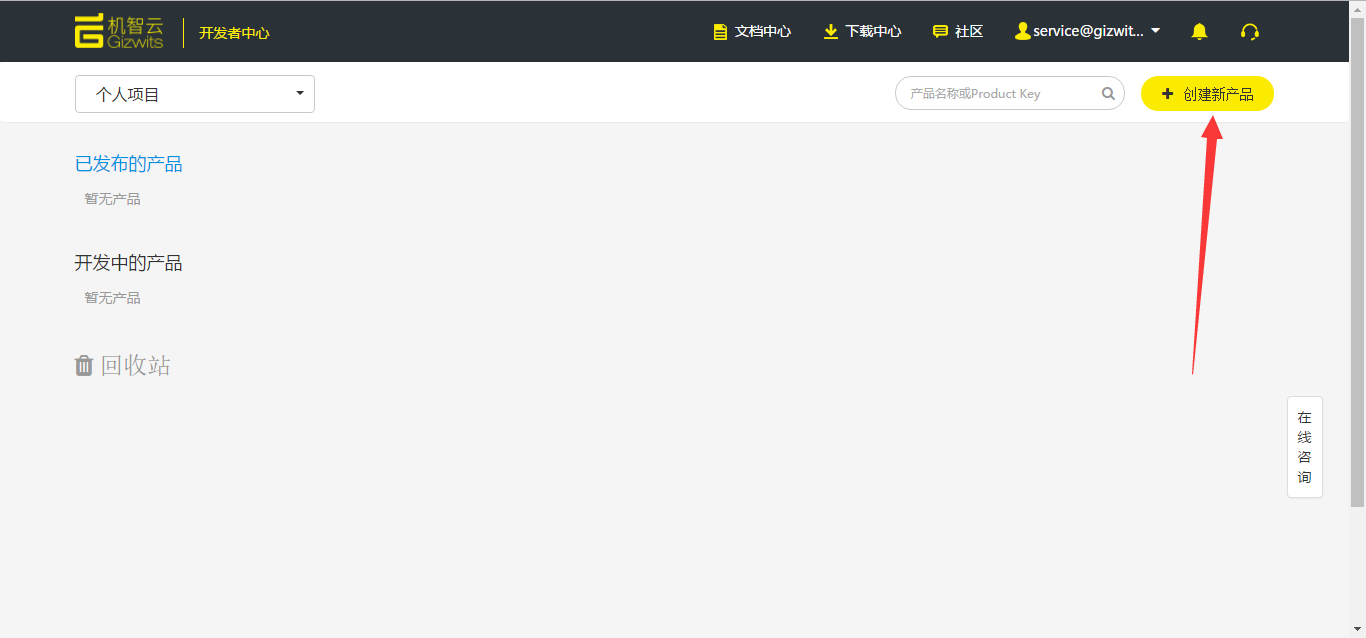1366x638 pixels.
Task: Select the 已发布的产品 link
Action: tap(128, 163)
